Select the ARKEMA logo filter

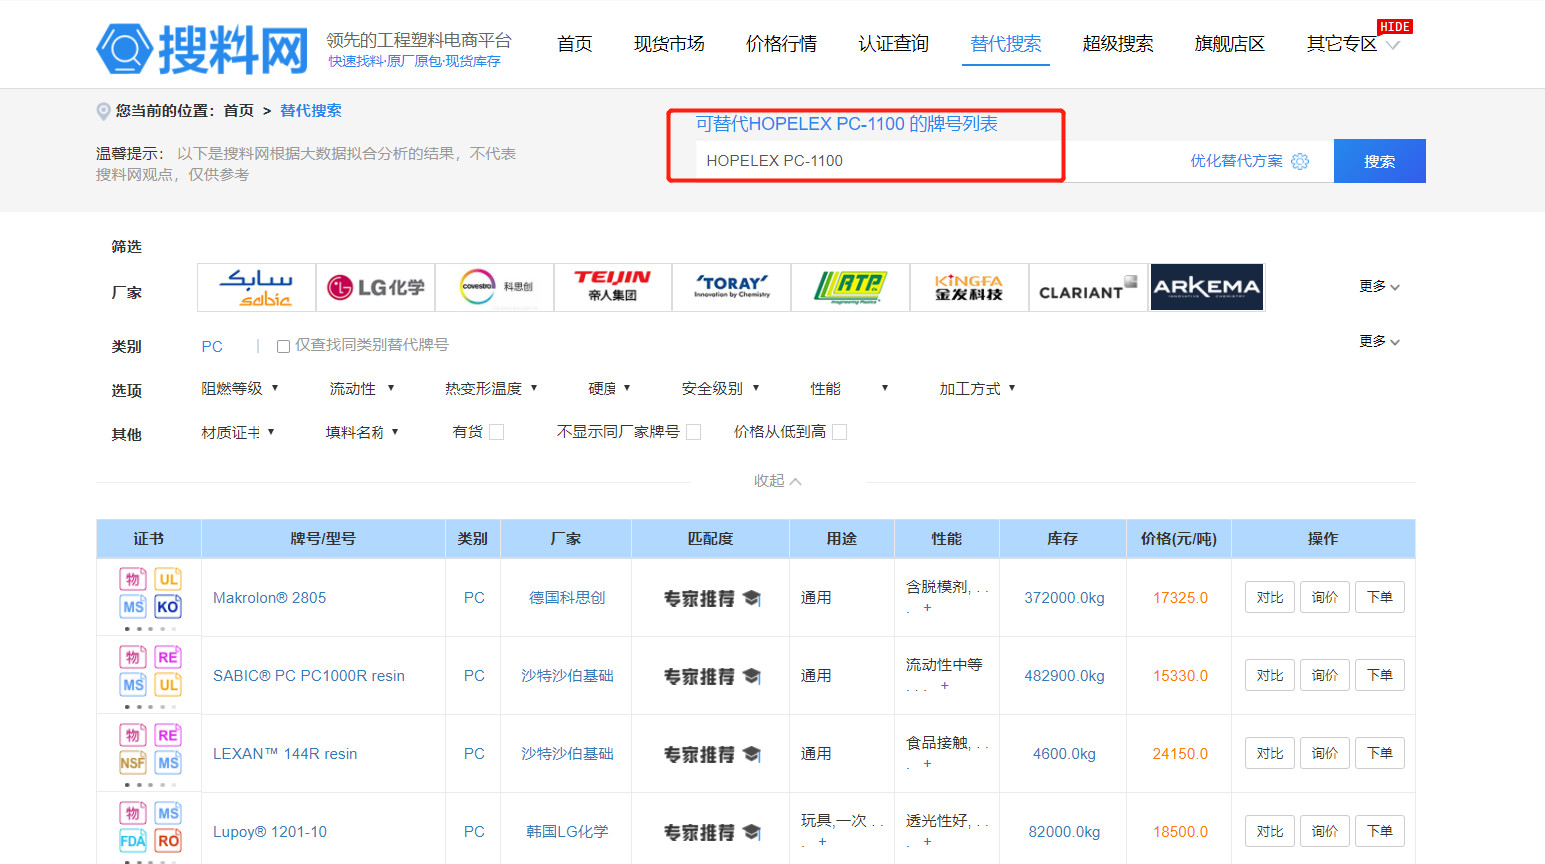point(1206,288)
